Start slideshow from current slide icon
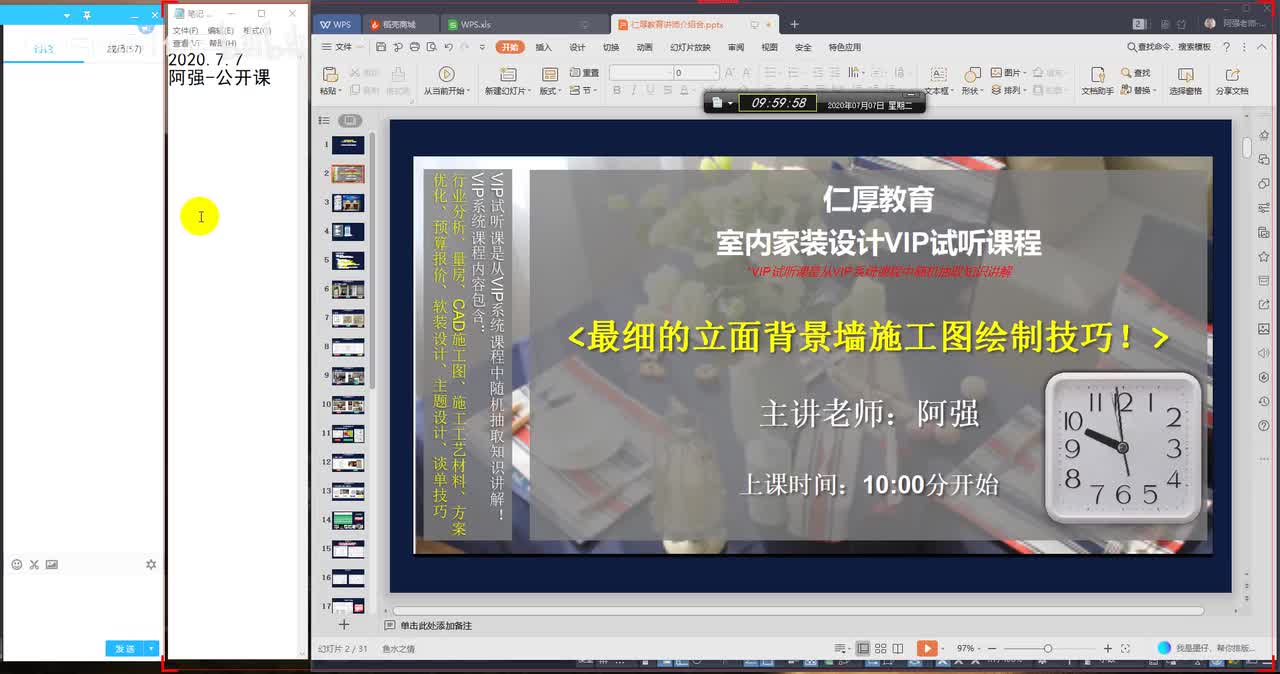 point(446,74)
